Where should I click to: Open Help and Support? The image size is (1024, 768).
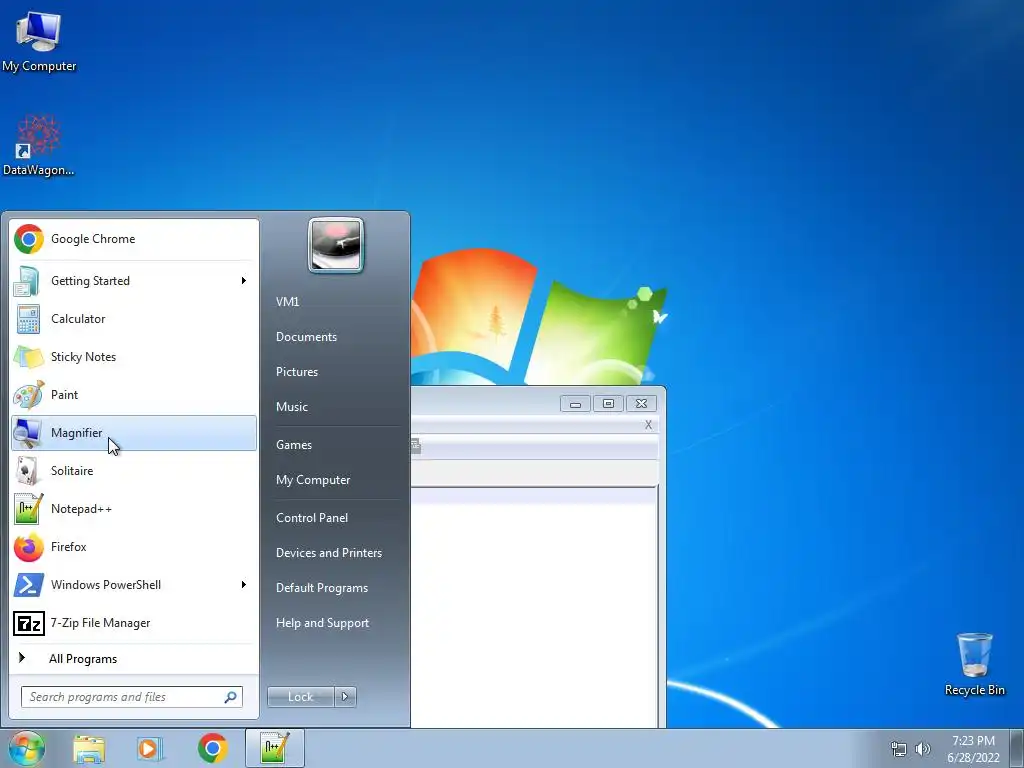coord(336,623)
